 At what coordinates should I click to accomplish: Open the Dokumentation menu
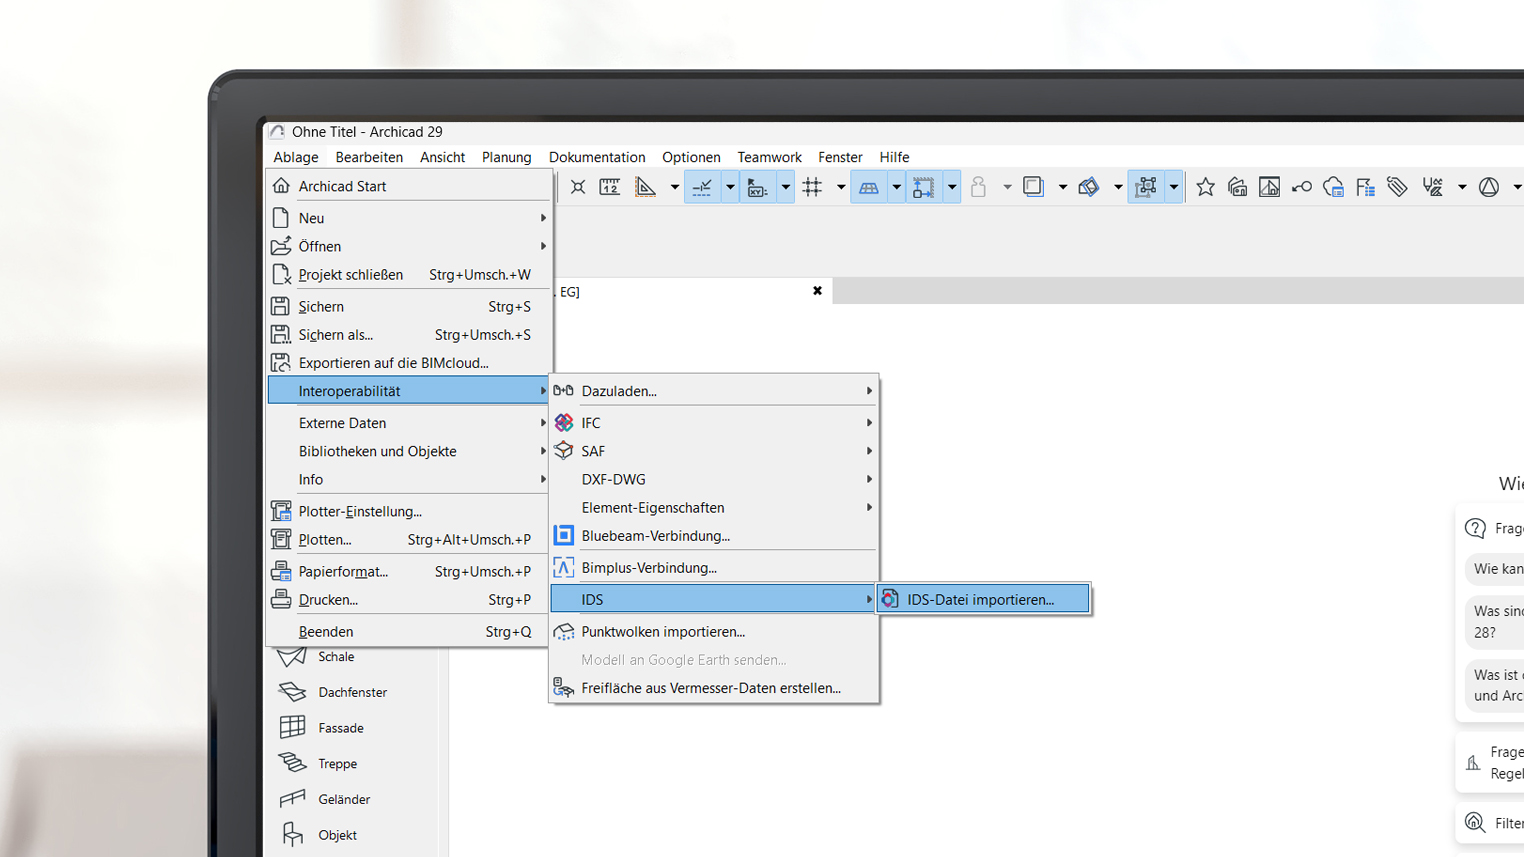coord(596,157)
